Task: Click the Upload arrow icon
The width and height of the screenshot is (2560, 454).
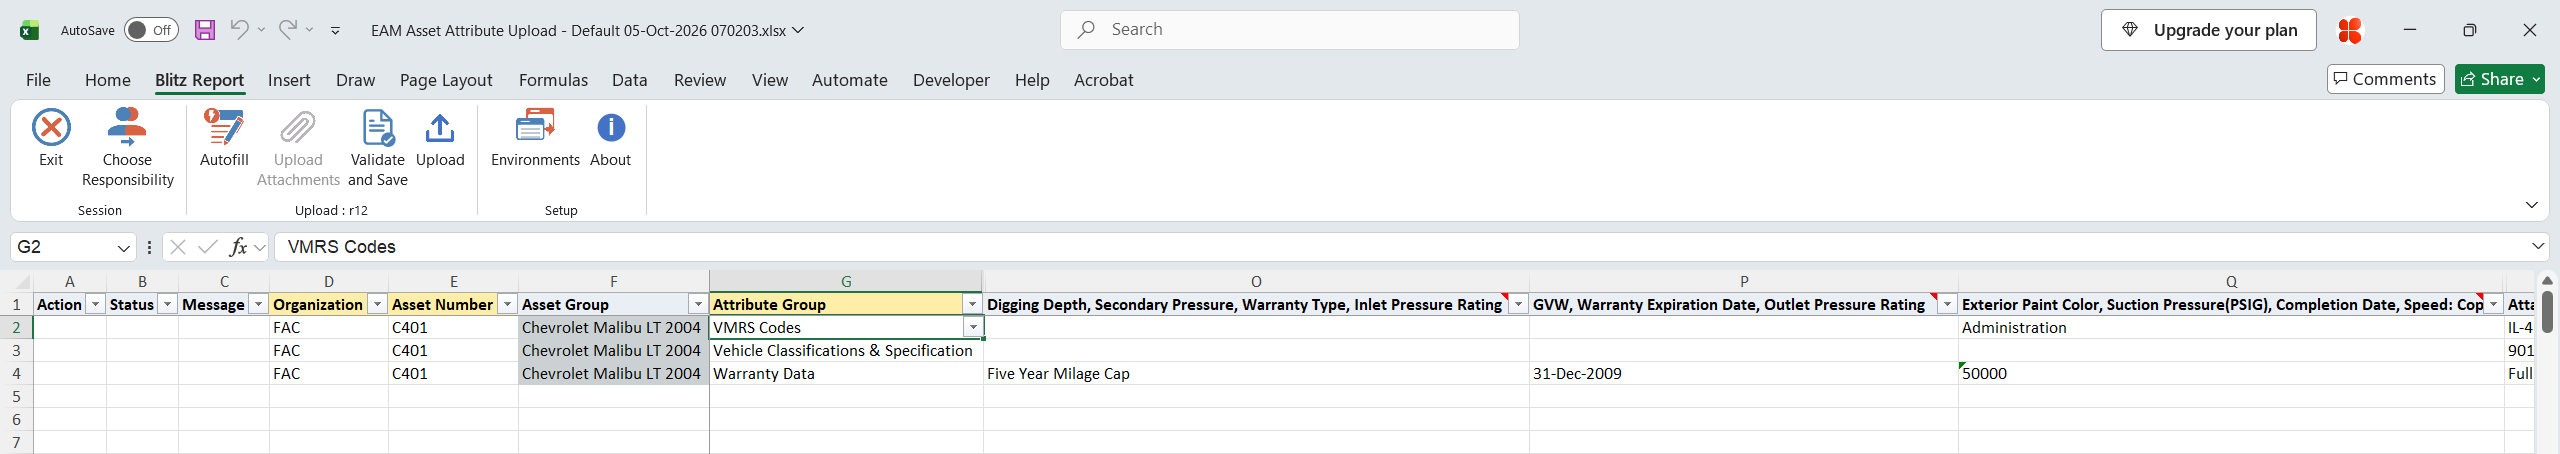Action: point(440,128)
